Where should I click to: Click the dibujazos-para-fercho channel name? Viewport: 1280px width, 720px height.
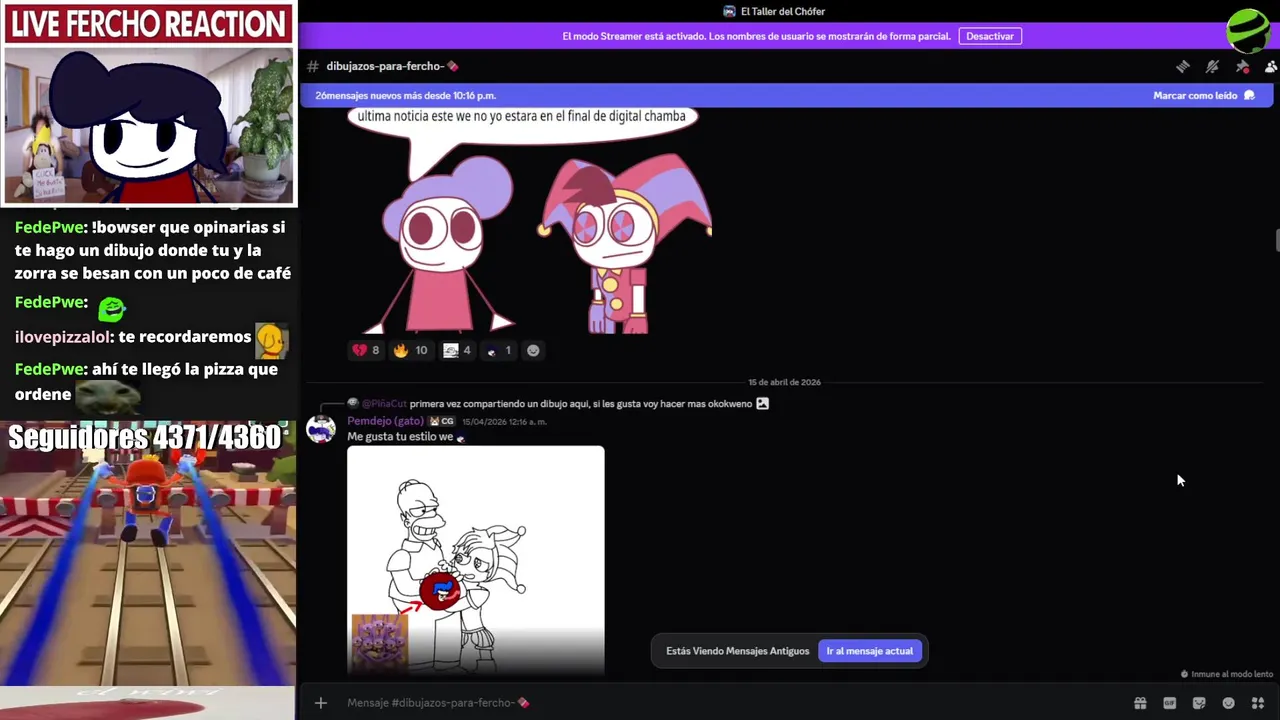click(x=392, y=66)
